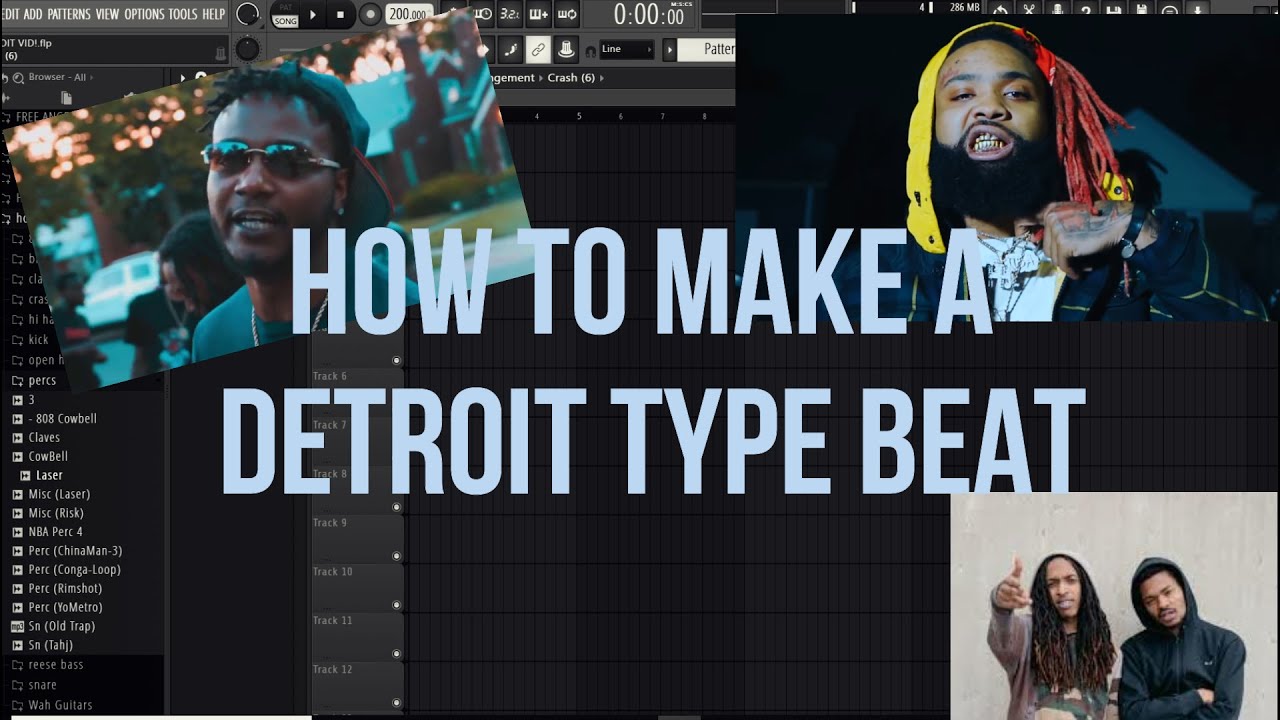Open the ADD menu
This screenshot has width=1280, height=720.
pos(33,14)
